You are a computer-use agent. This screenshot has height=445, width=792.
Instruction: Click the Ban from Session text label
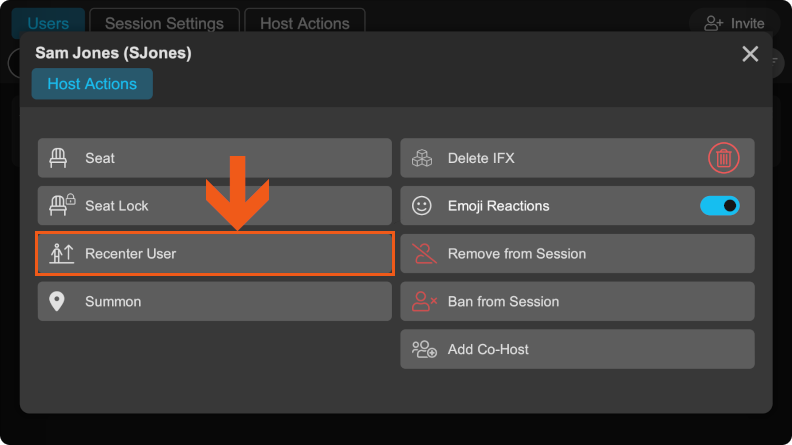(x=503, y=302)
